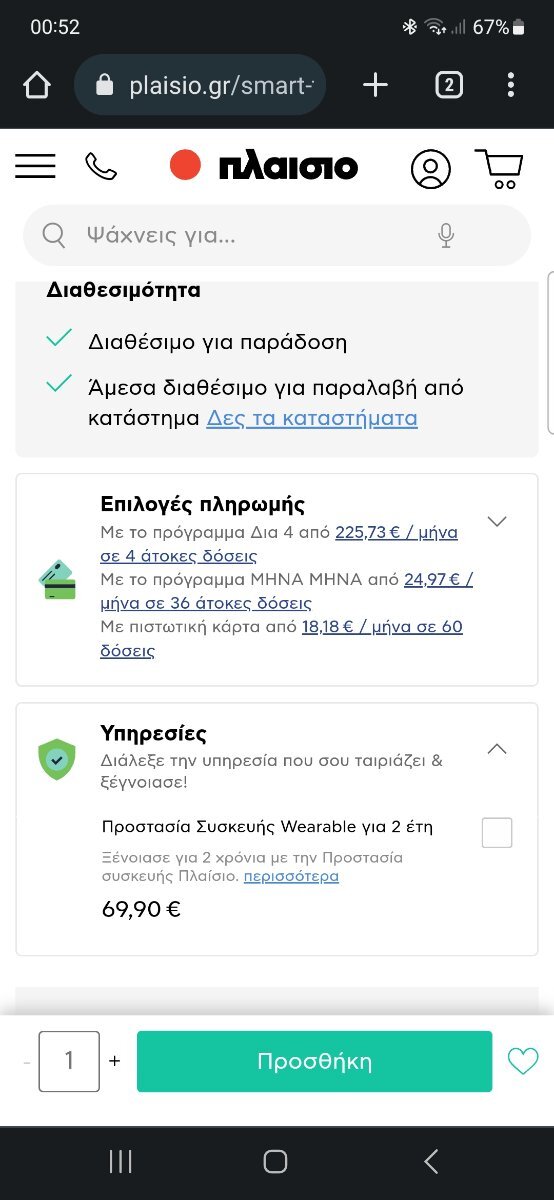Open the Δες τα καταστήματα link
Viewport: 554px width, 1200px height.
point(312,418)
